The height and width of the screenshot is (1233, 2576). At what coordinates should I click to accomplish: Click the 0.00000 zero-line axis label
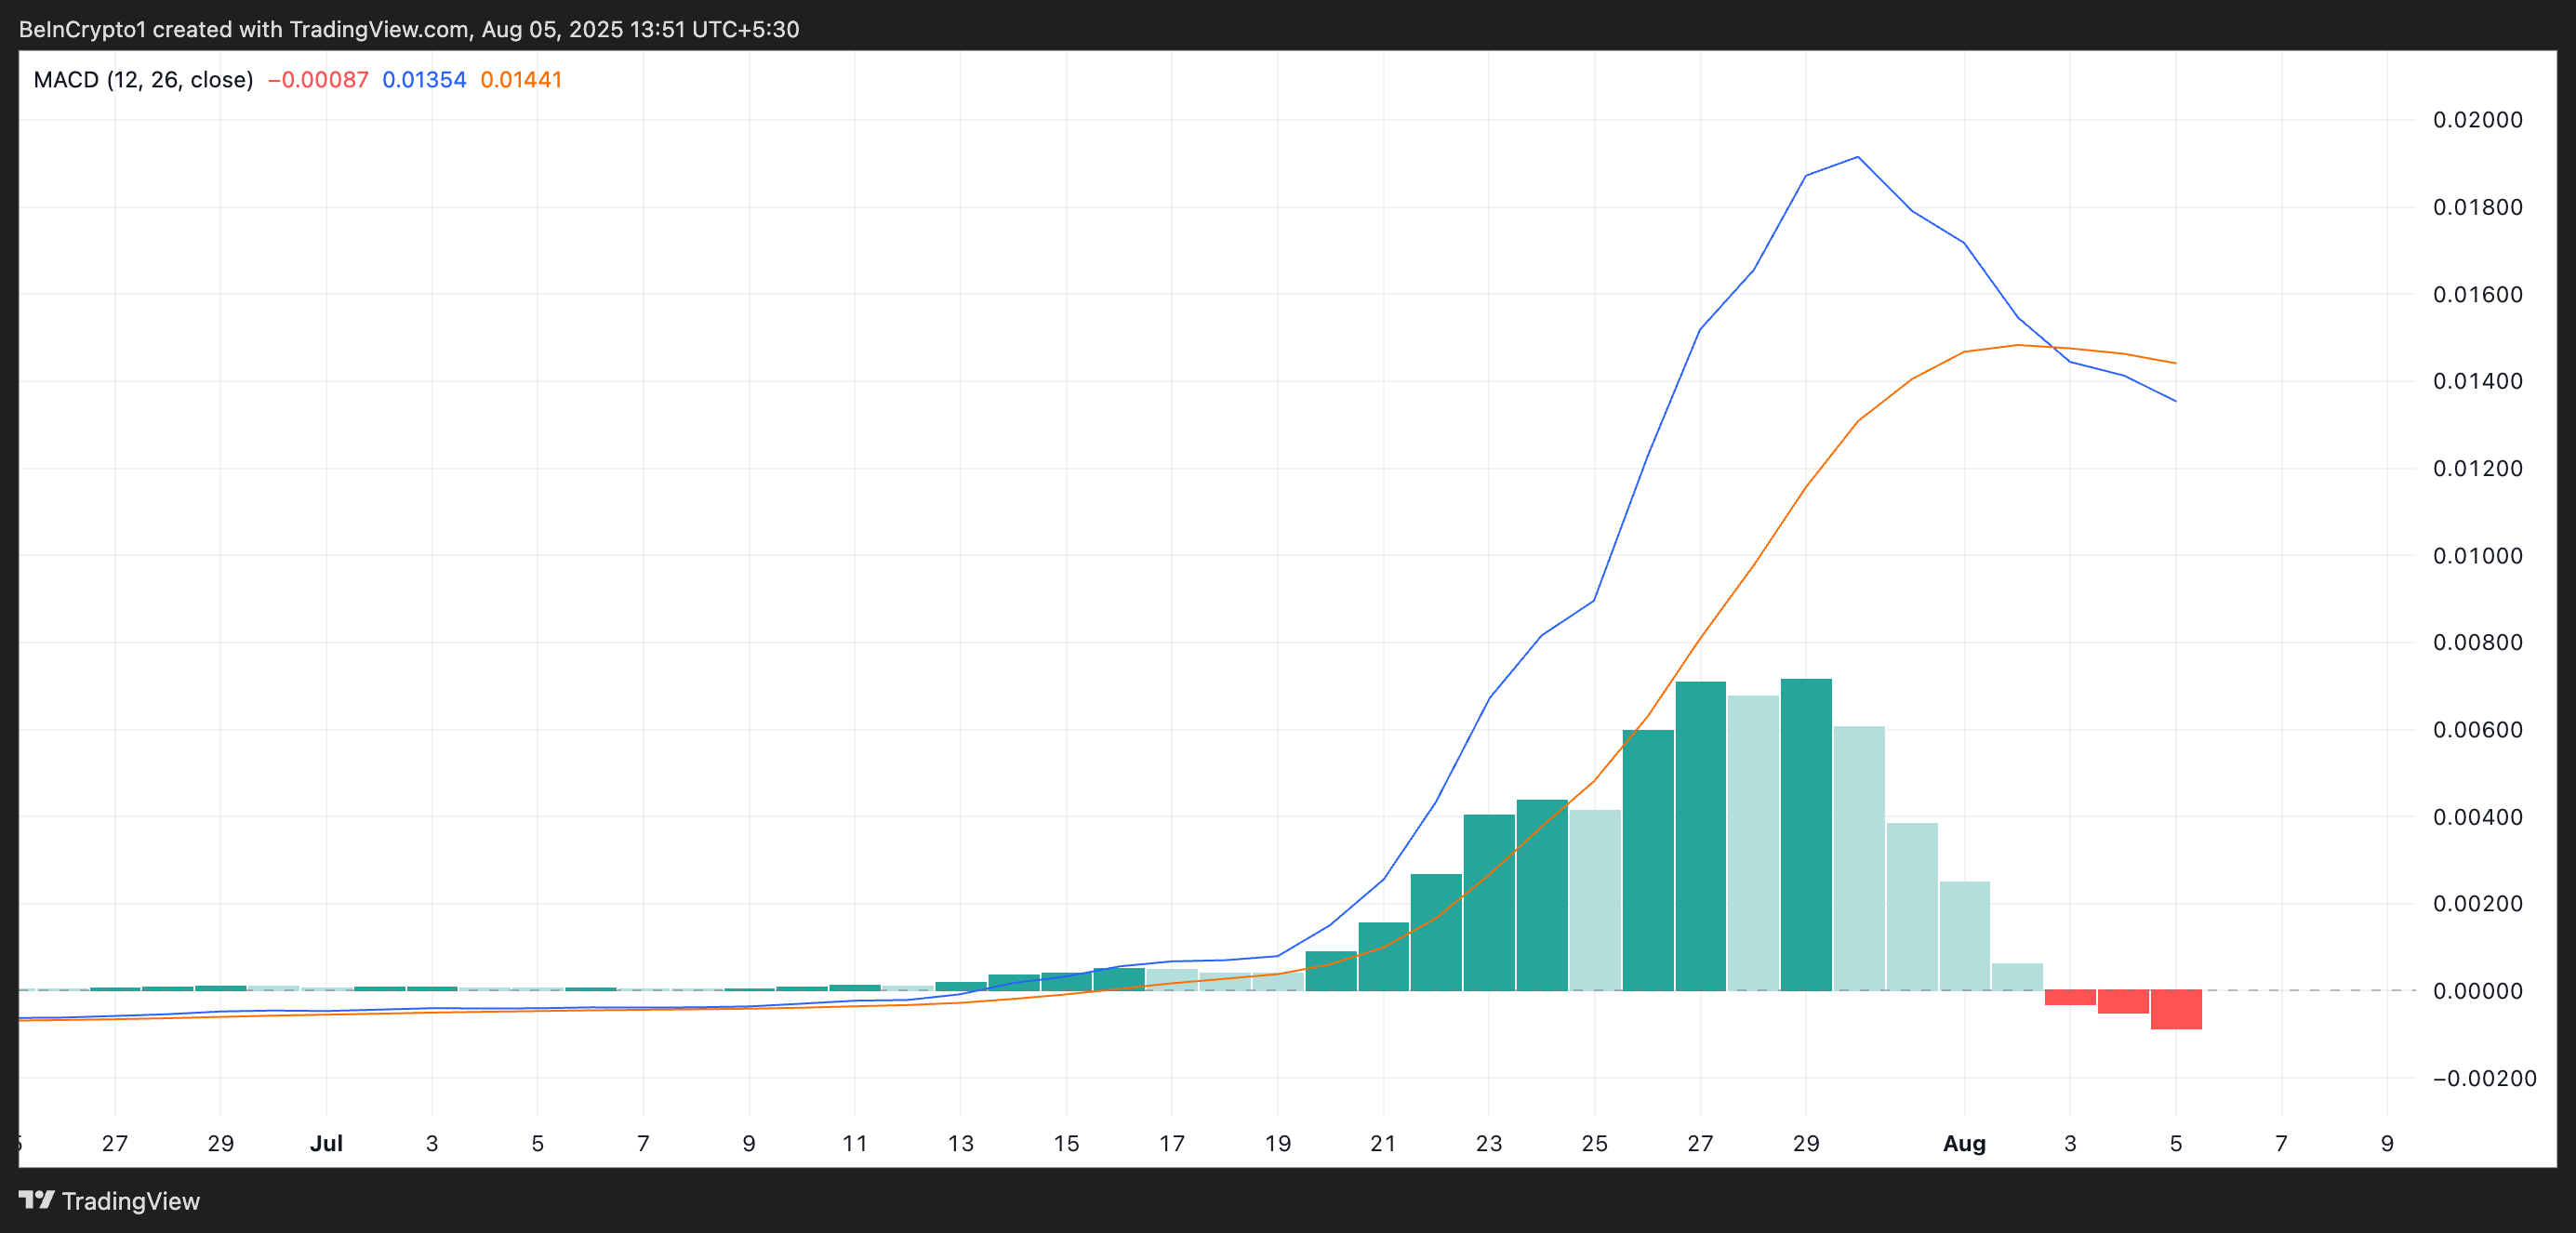2477,991
